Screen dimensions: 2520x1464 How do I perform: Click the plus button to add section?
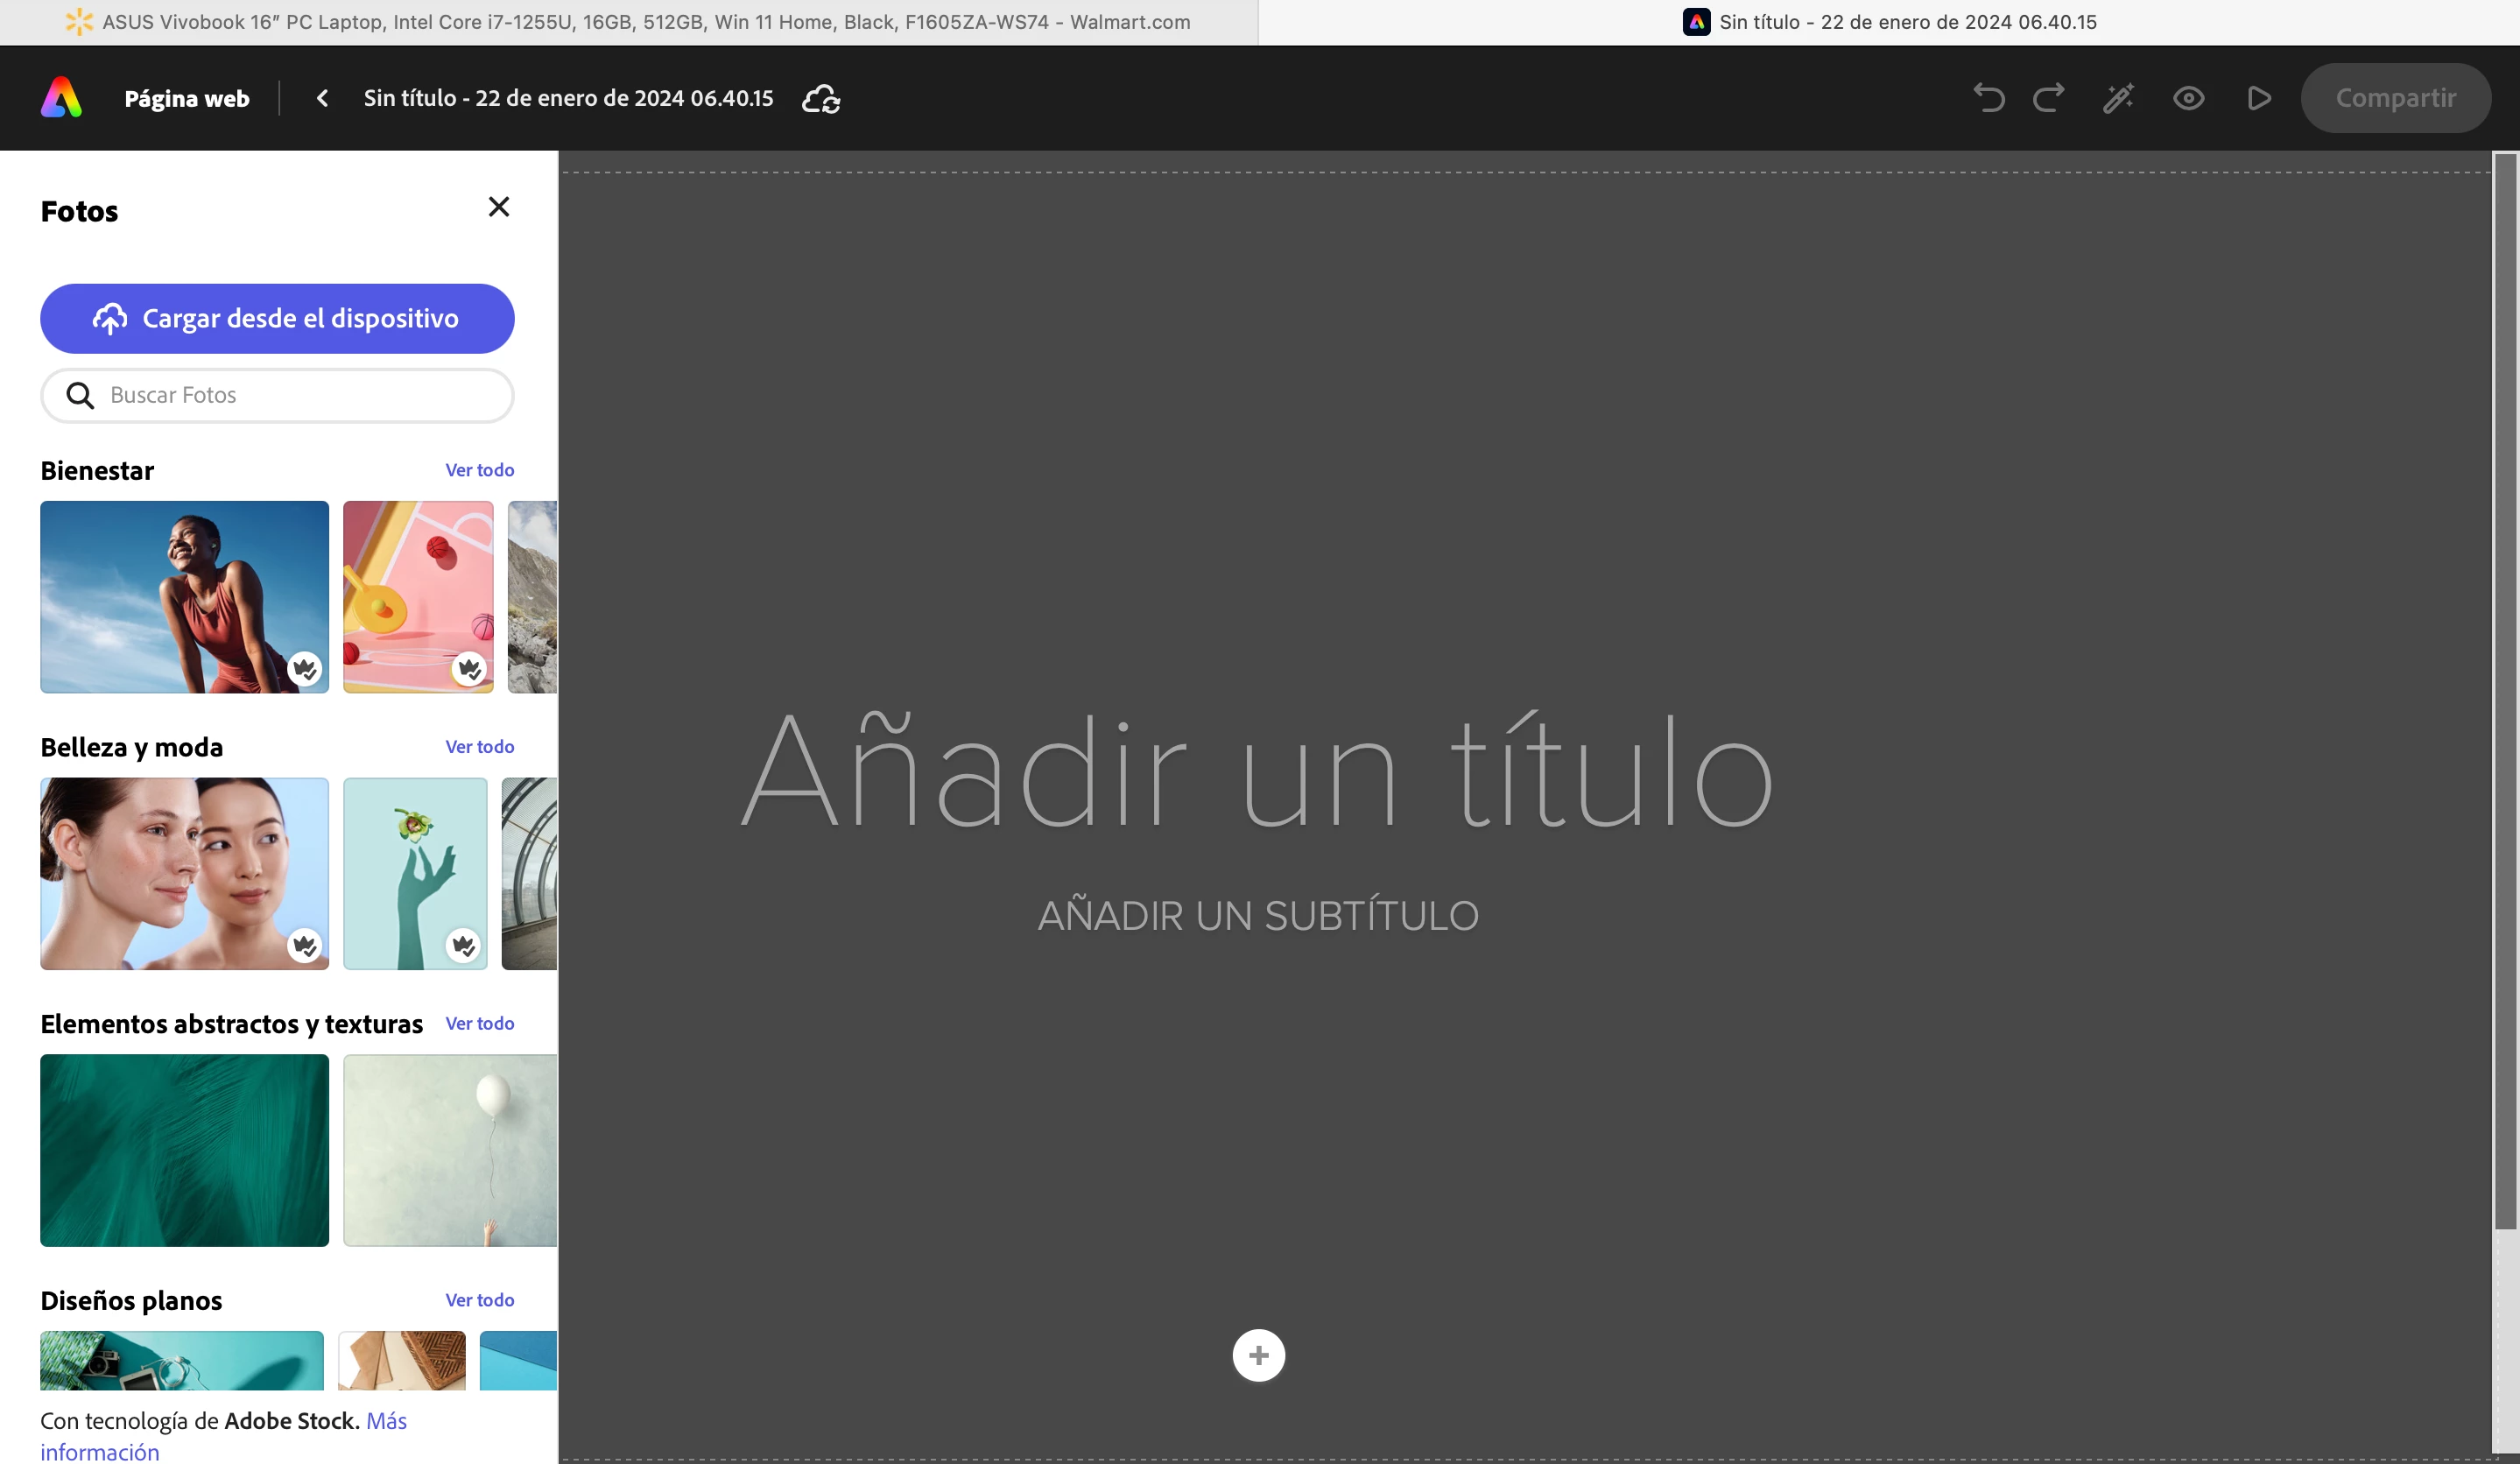click(1258, 1355)
